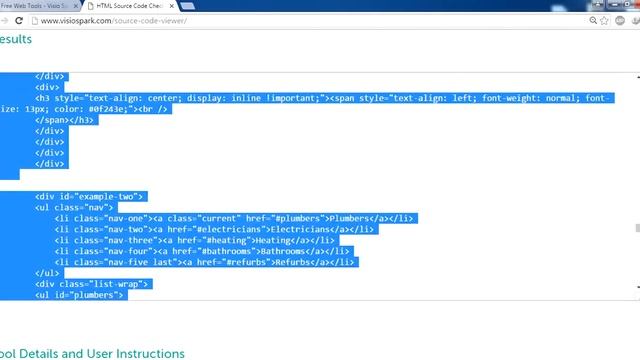Click the Bathrooms nav-four code line
This screenshot has height=360, width=640.
[202, 251]
